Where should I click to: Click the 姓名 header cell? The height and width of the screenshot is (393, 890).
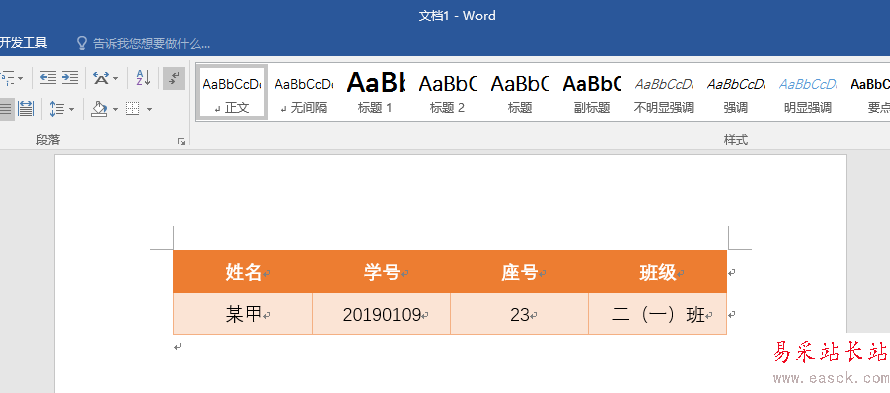[243, 272]
